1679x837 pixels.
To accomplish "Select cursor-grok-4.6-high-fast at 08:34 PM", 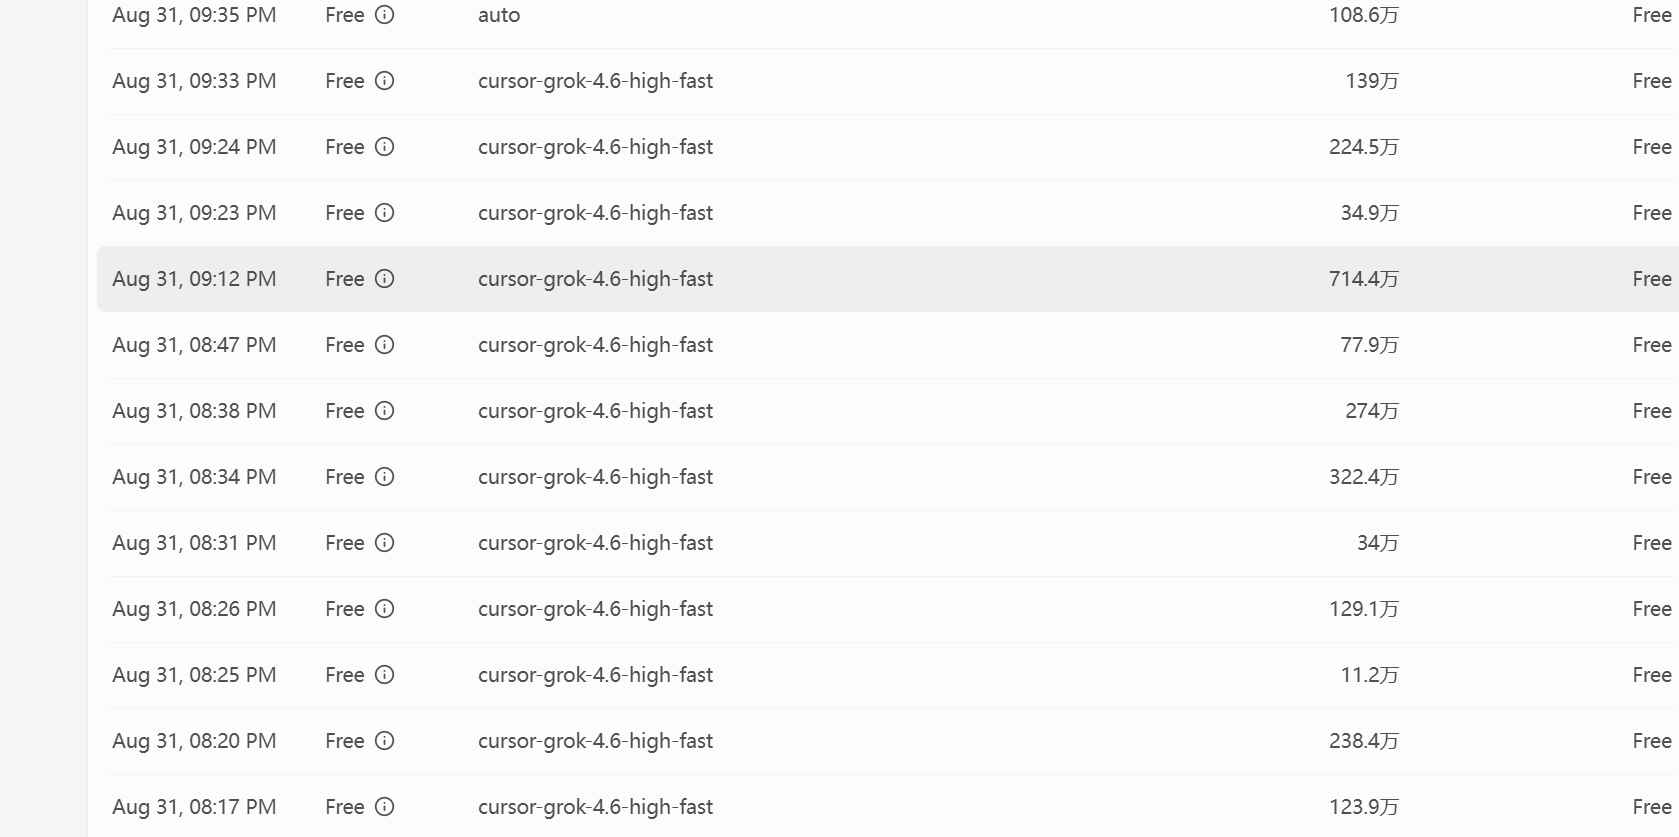I will (595, 477).
